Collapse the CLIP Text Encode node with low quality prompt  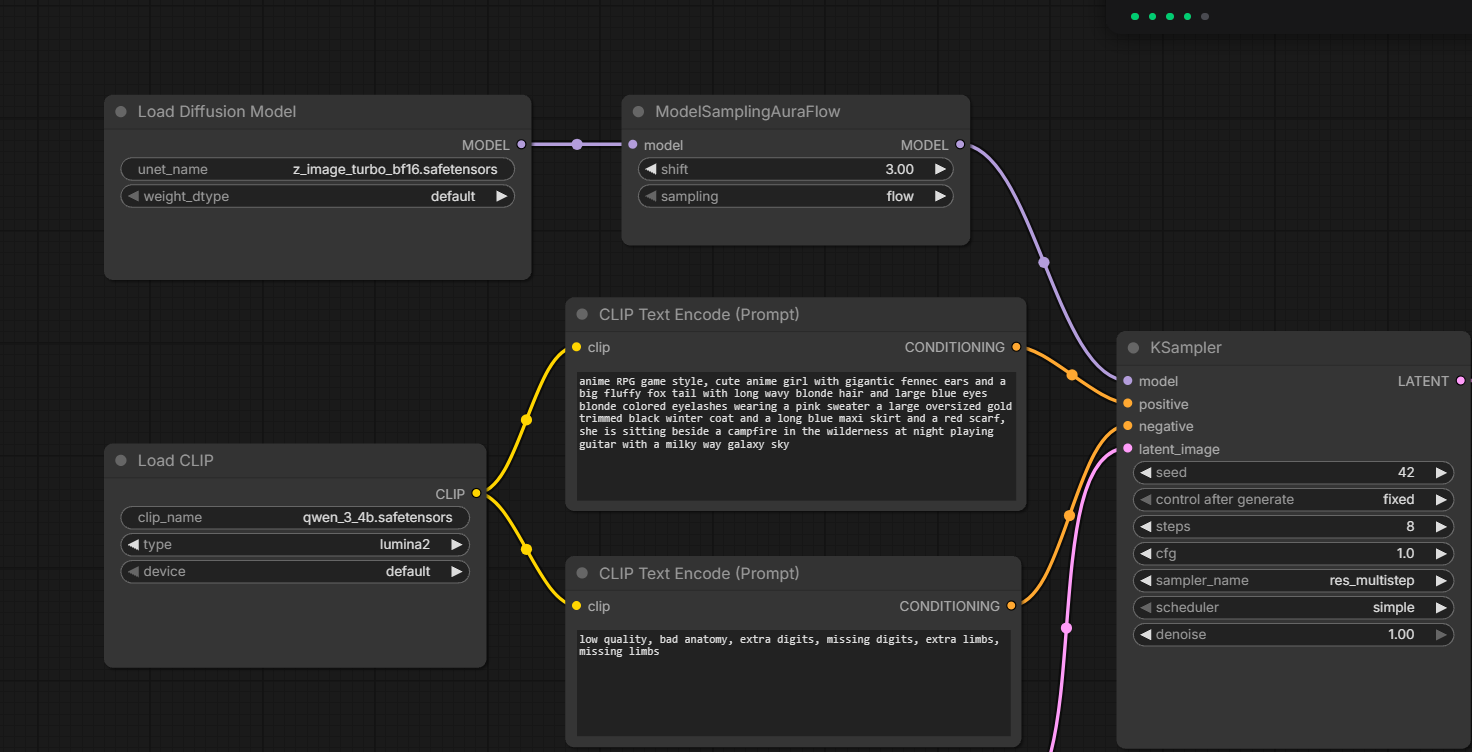pos(582,574)
